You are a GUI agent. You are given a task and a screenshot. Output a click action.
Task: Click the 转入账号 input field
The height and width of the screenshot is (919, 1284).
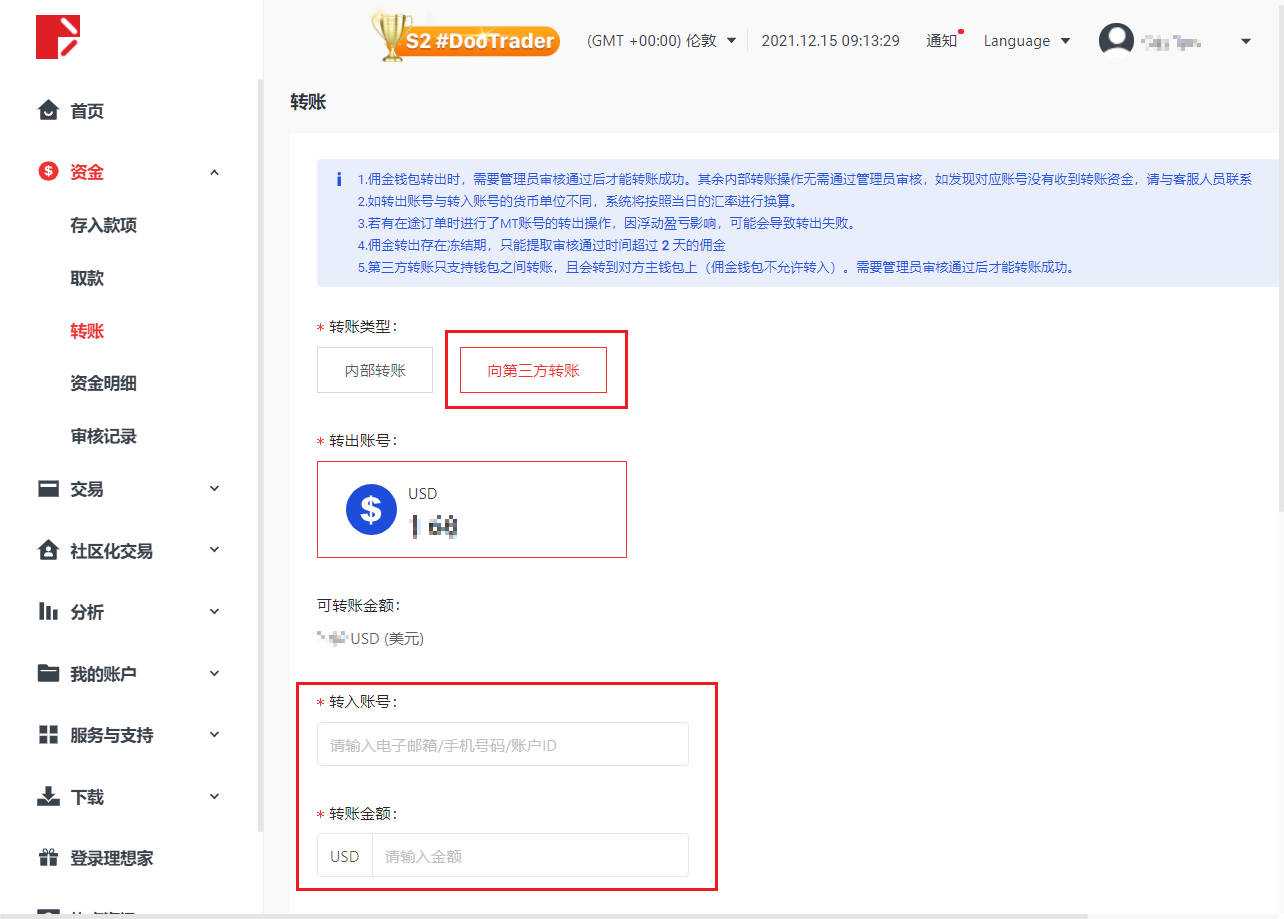click(x=502, y=743)
